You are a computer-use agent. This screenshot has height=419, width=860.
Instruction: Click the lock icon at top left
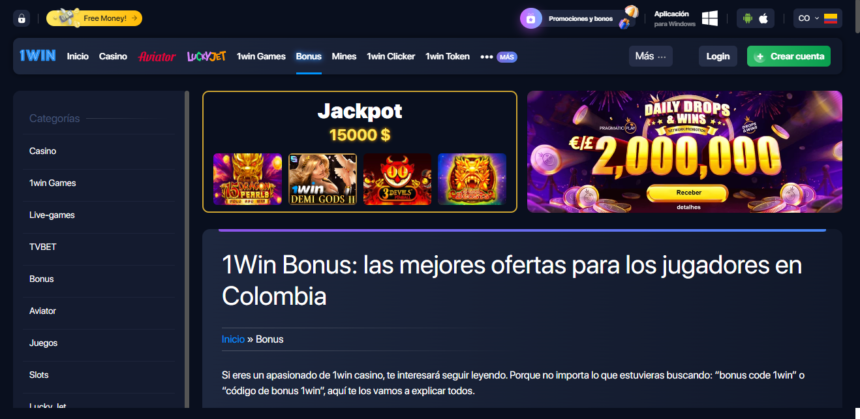pos(21,19)
